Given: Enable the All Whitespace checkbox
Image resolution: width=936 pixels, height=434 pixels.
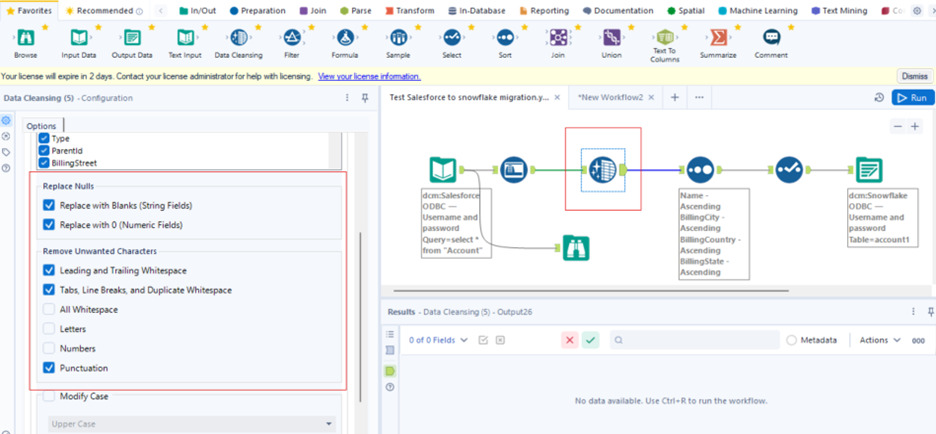Looking at the screenshot, I should pyautogui.click(x=49, y=310).
